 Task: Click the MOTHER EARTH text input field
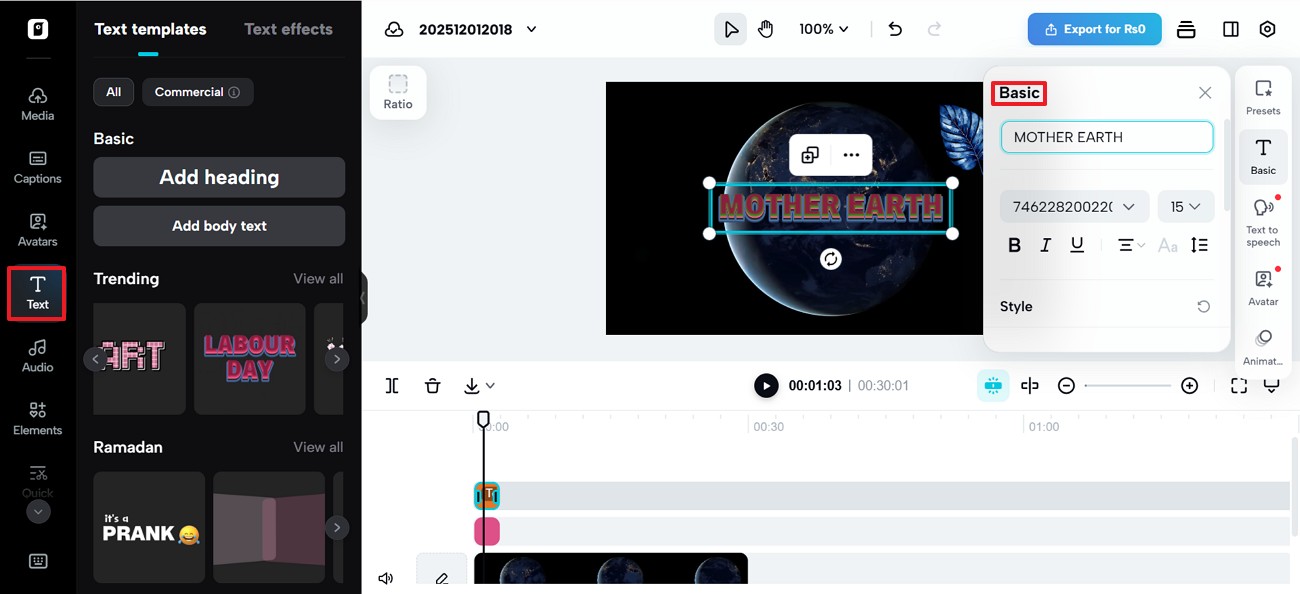1106,137
